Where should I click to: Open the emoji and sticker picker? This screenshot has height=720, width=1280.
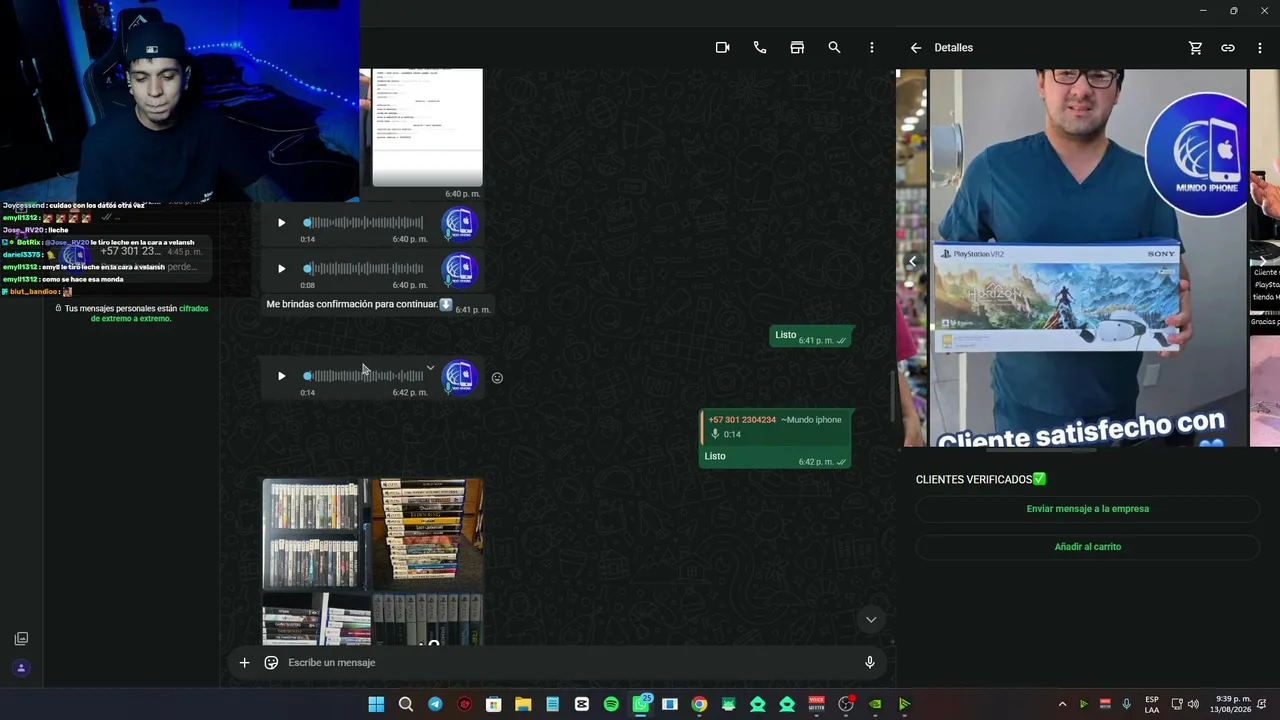point(271,663)
